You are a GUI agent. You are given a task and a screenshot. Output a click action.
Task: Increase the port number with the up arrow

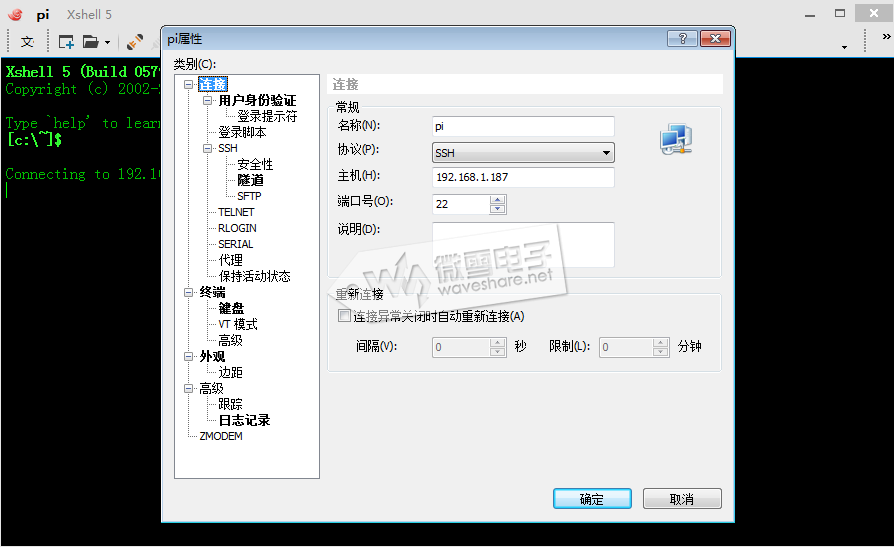point(498,200)
